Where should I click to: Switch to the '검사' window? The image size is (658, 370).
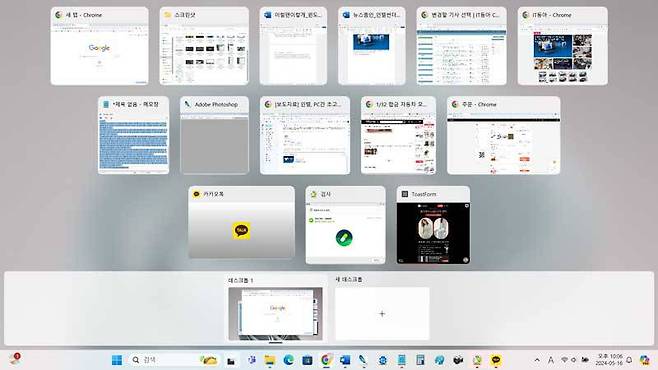pos(345,225)
